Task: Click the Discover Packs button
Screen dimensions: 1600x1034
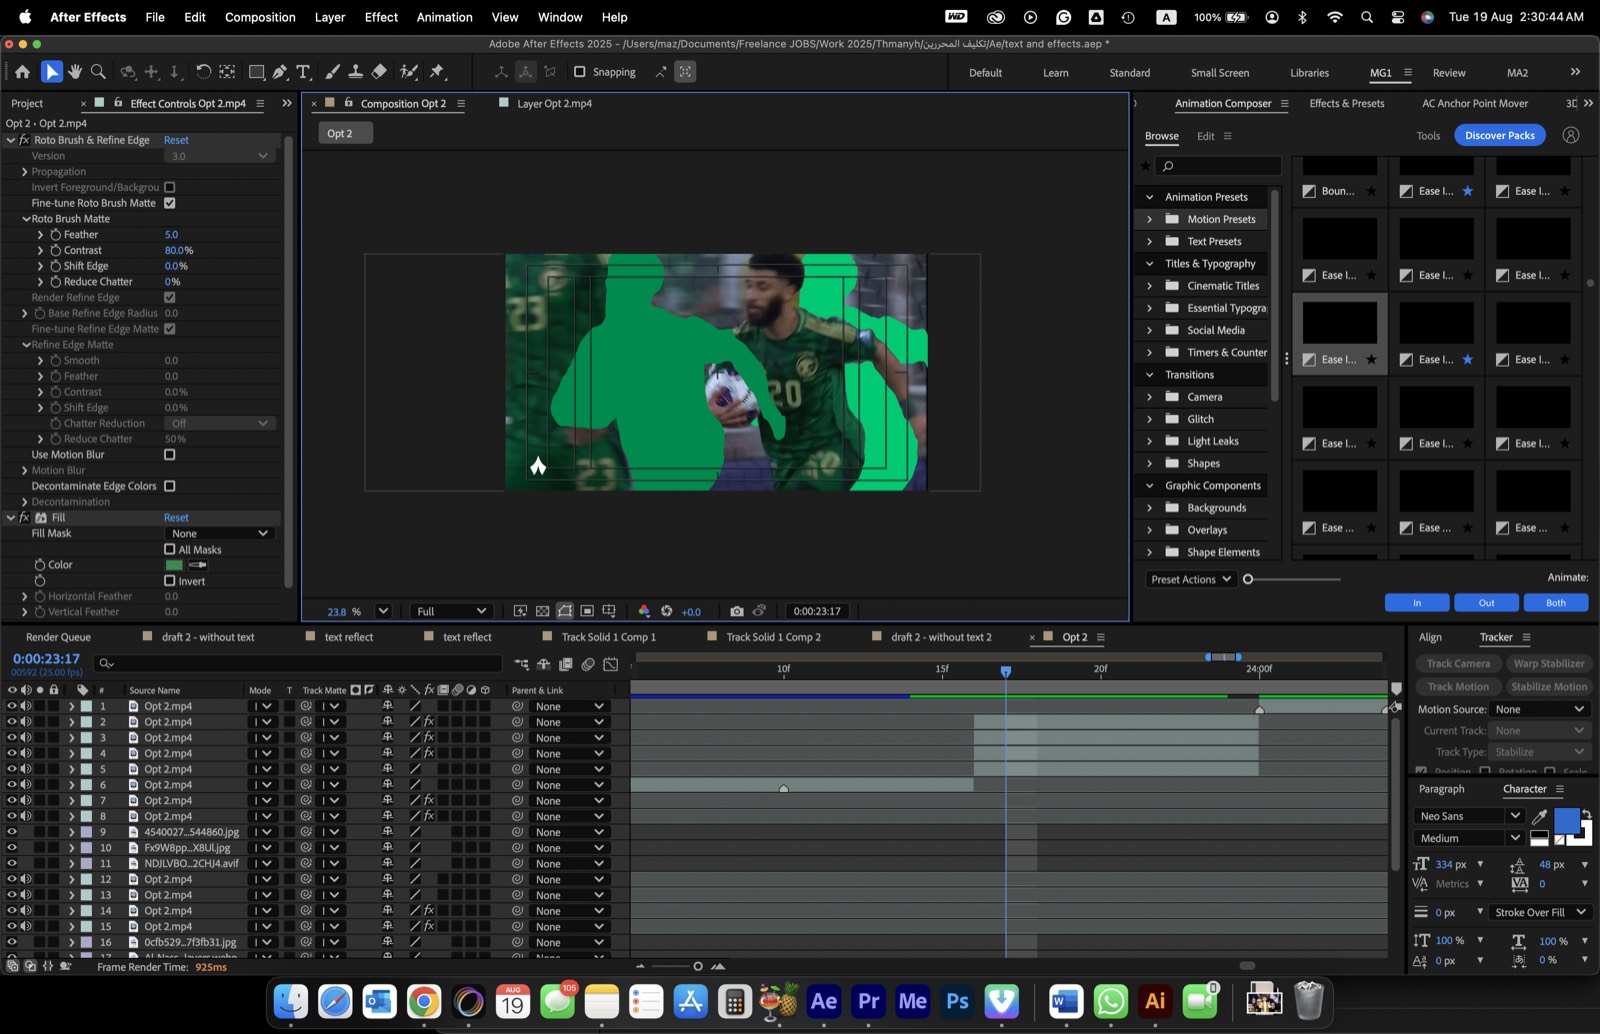Action: point(1499,135)
